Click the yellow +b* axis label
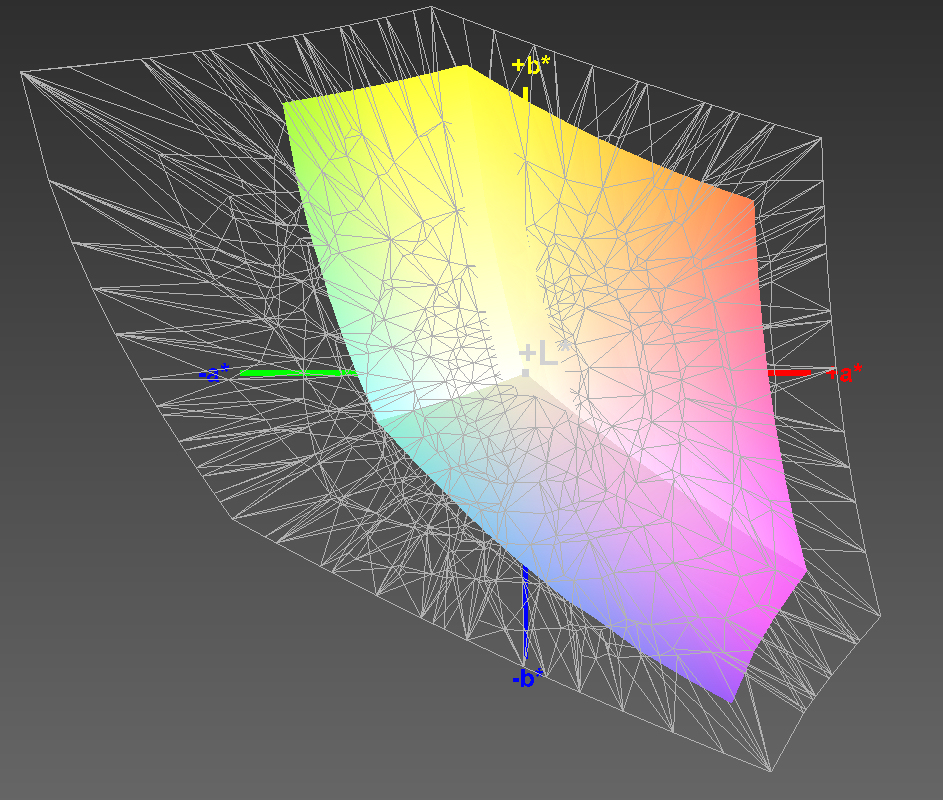Screen dimensions: 943x800 point(530,67)
